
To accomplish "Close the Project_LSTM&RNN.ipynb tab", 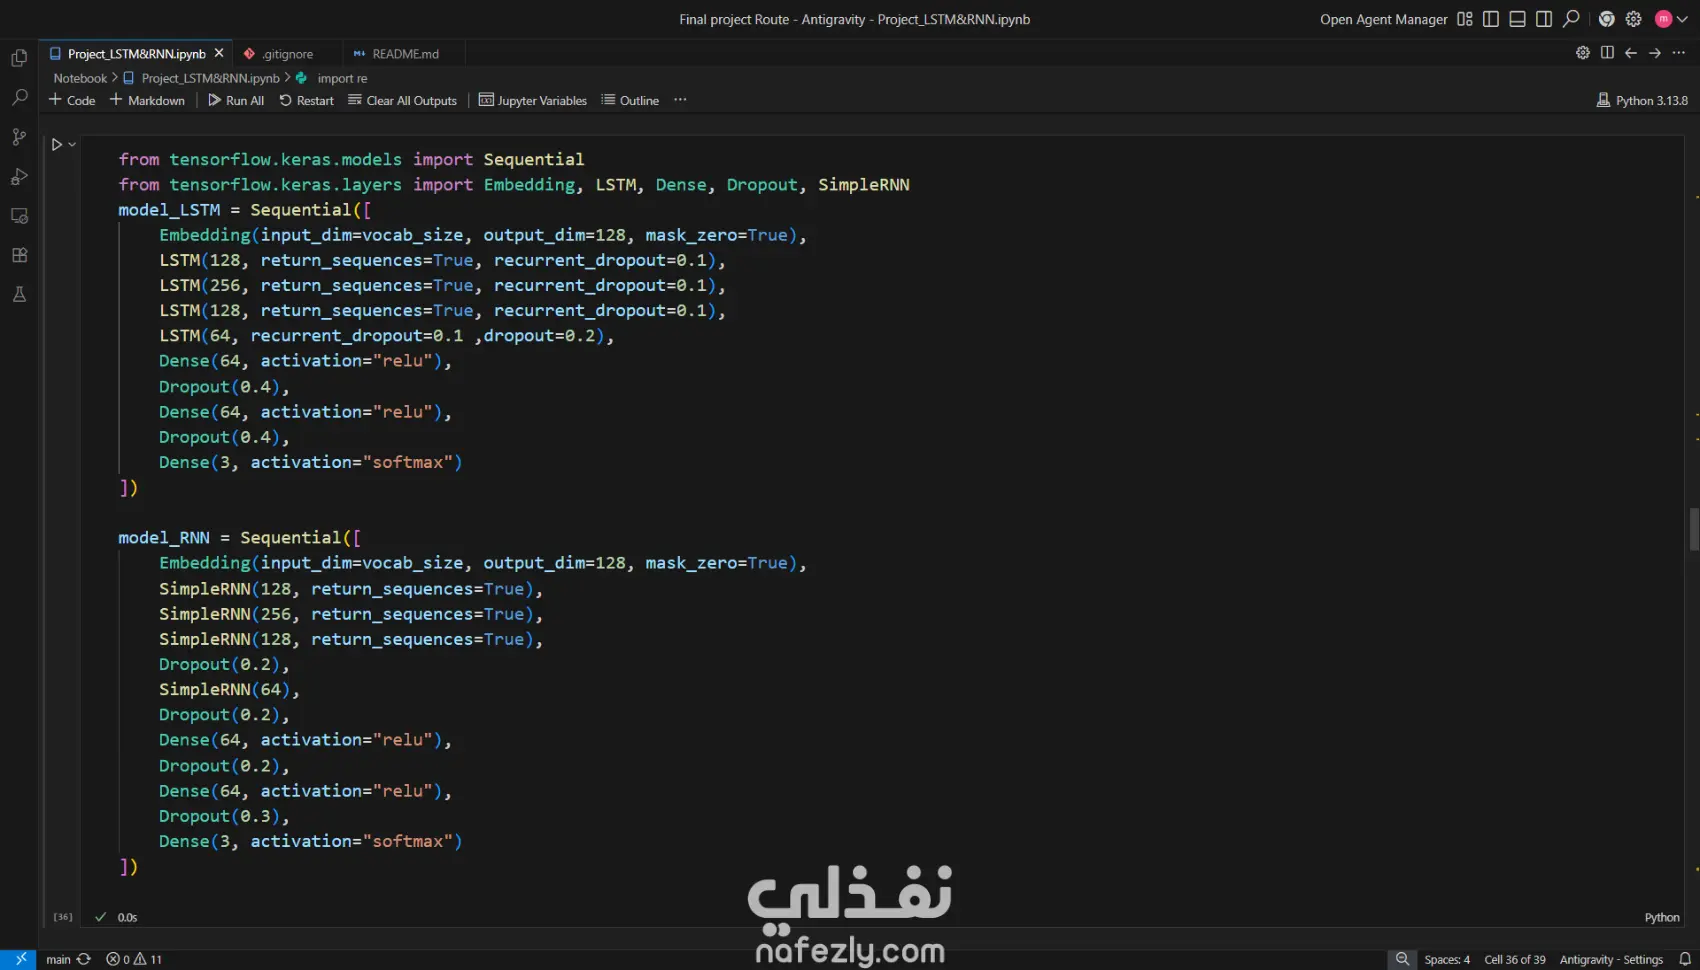I will 219,53.
